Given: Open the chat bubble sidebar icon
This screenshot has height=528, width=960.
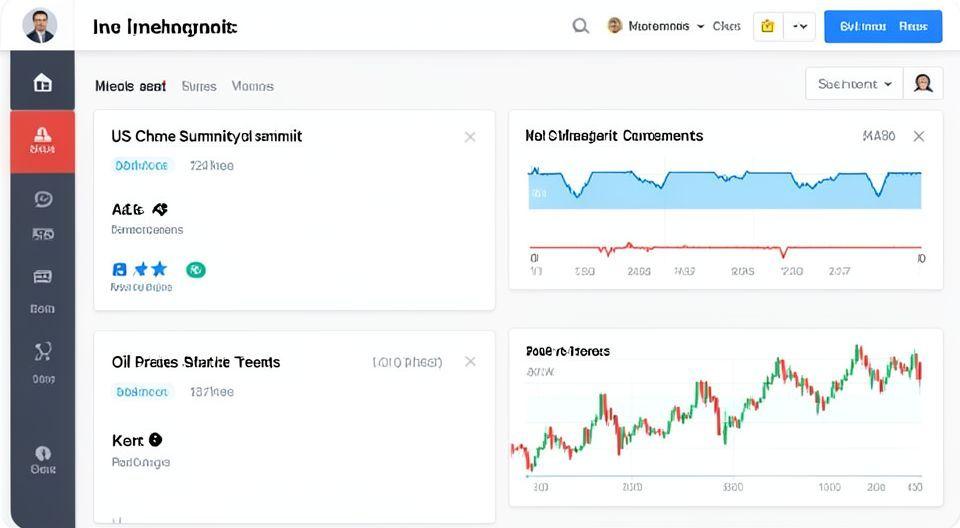Looking at the screenshot, I should pyautogui.click(x=42, y=199).
